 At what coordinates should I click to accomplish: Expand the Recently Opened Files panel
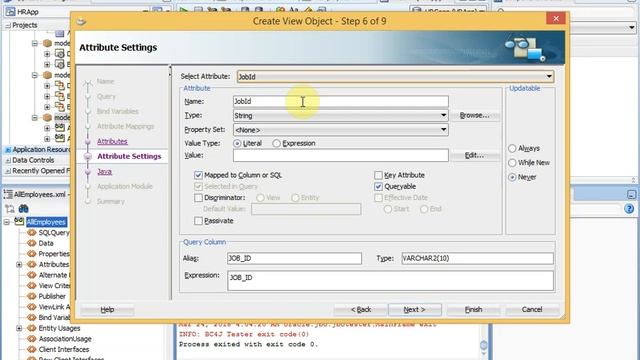[x=8, y=171]
